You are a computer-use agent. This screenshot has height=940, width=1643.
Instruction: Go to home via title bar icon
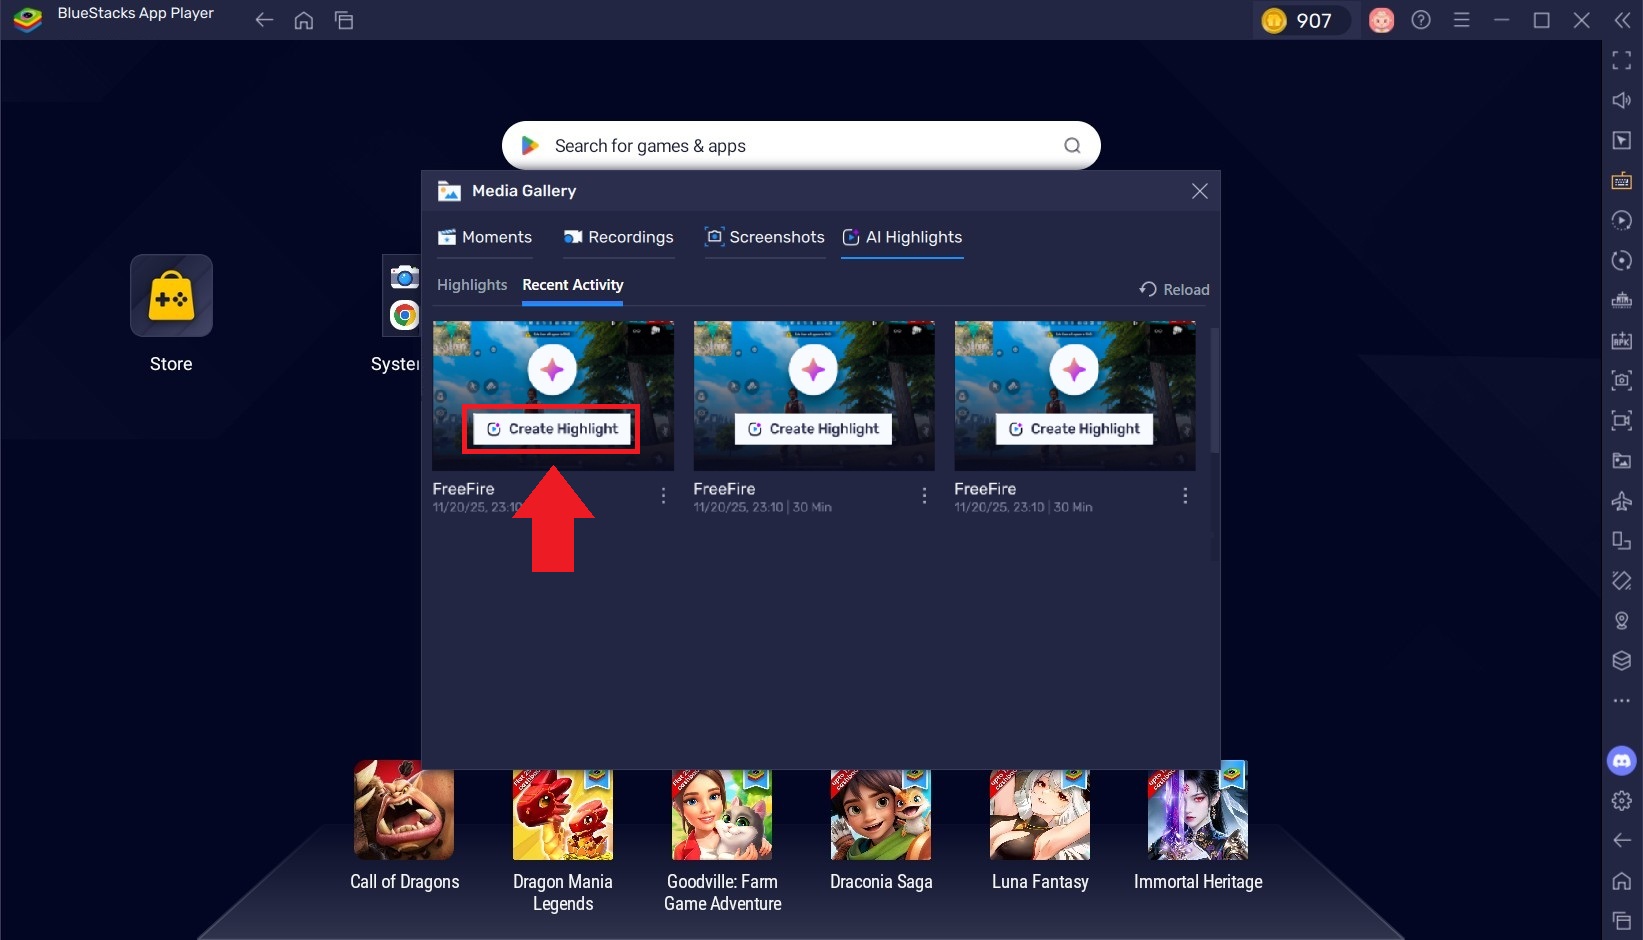point(304,20)
